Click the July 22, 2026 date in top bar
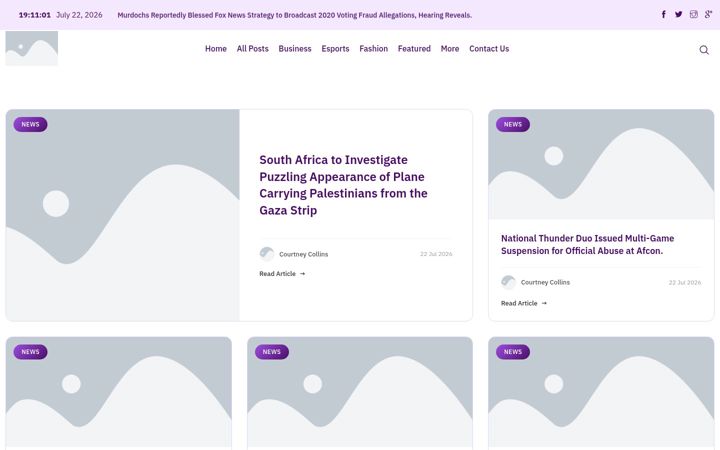Screen dimensions: 720x450 pyautogui.click(x=79, y=15)
